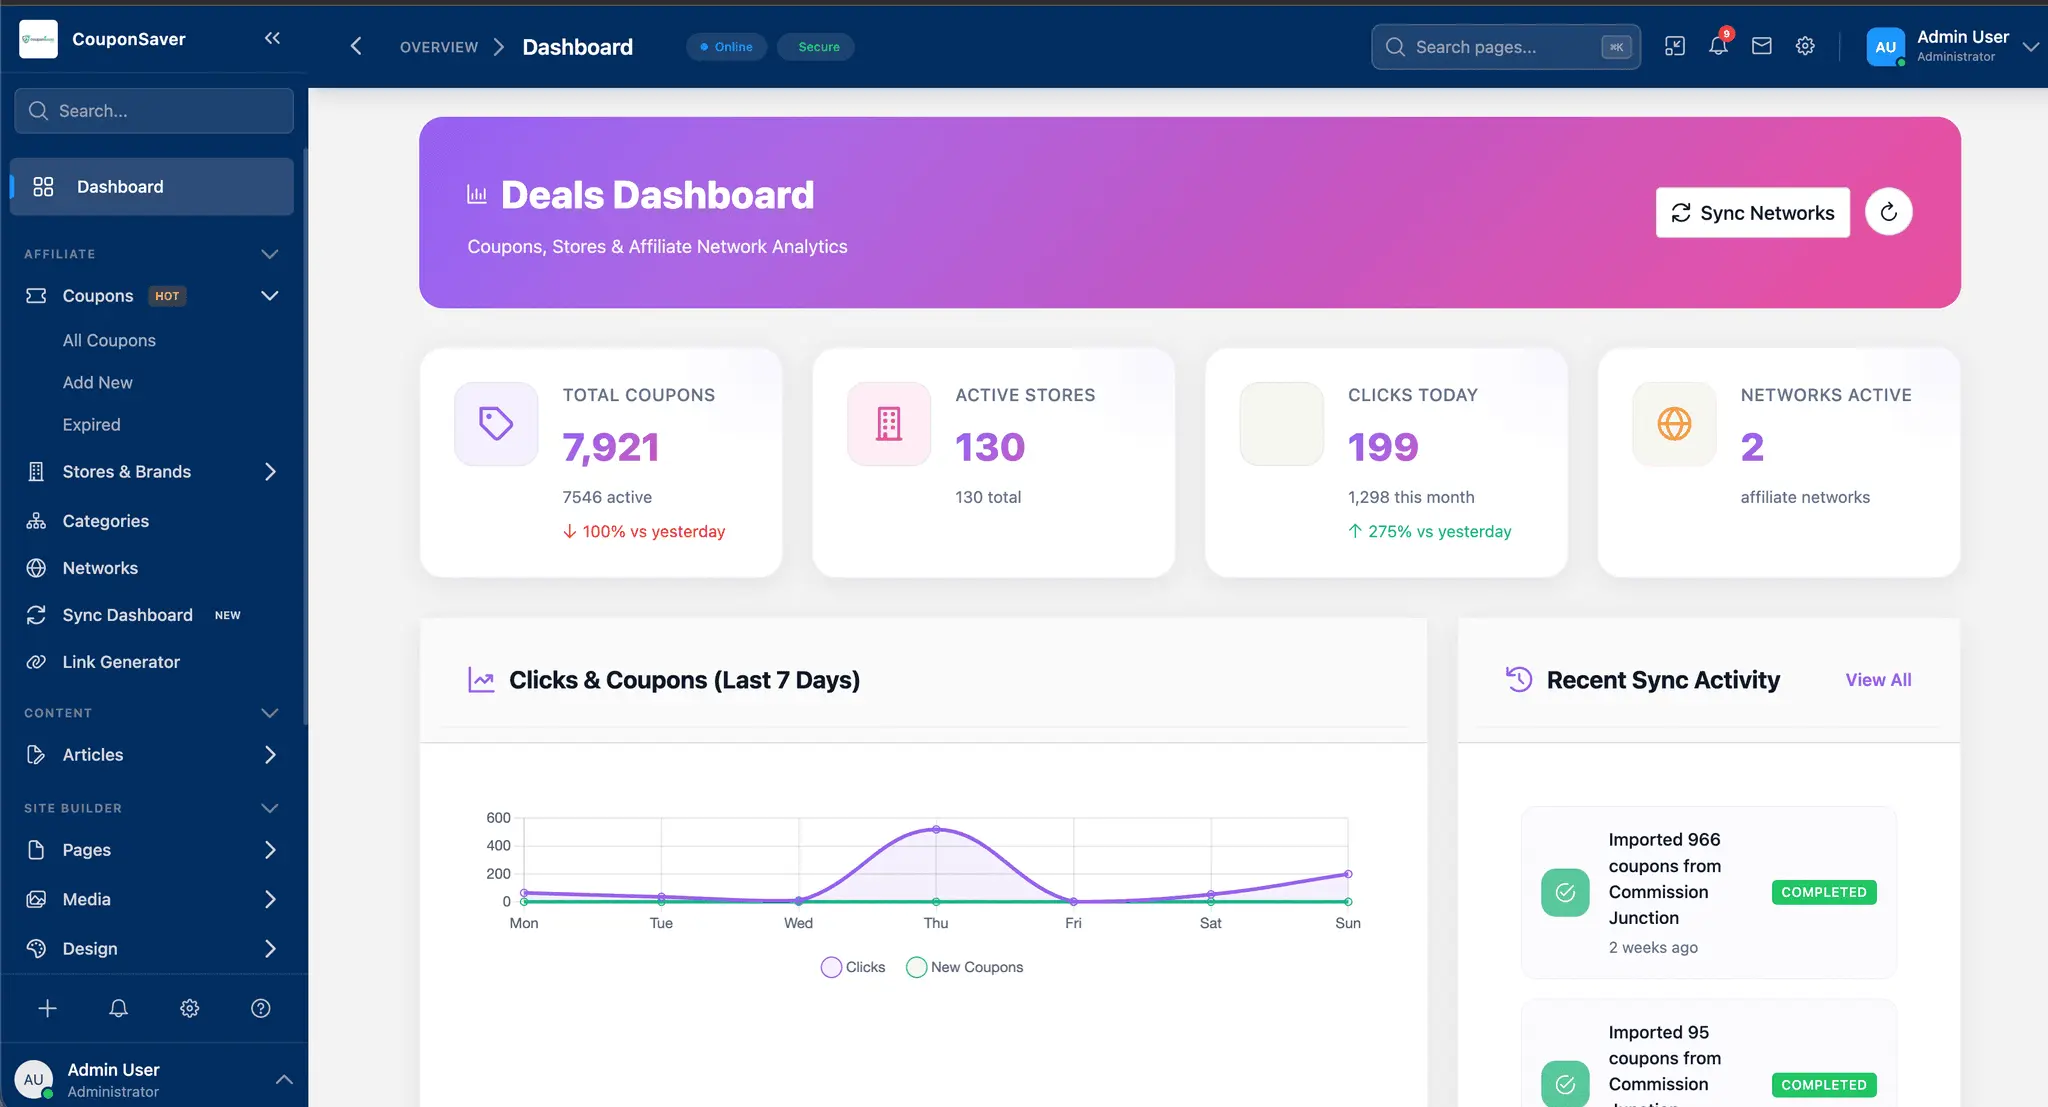The image size is (2048, 1107).
Task: Open Dashboard in the sidebar
Action: [152, 186]
